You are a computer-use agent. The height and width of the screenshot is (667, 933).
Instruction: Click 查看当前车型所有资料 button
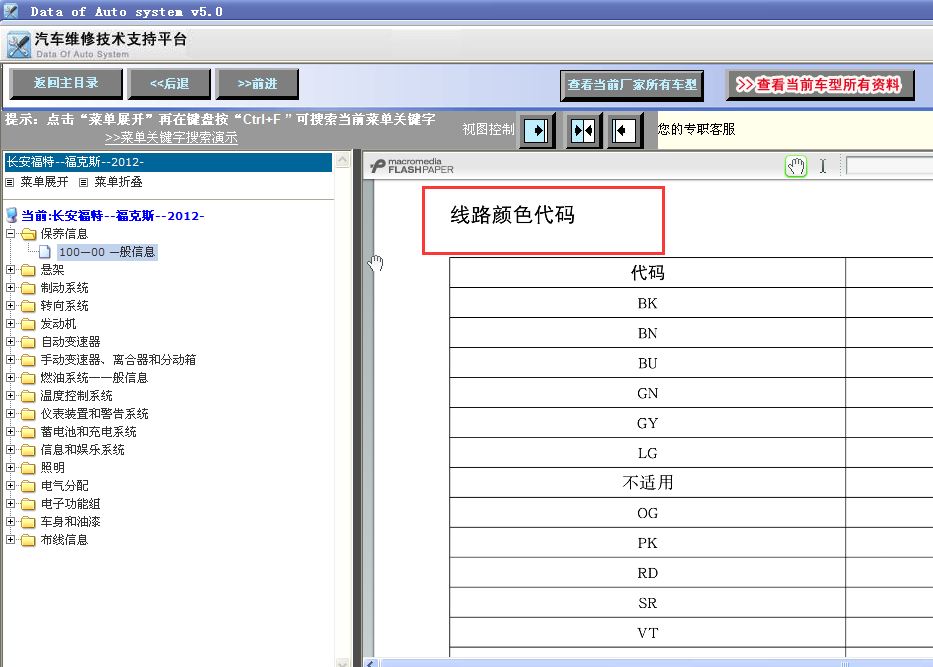point(819,85)
